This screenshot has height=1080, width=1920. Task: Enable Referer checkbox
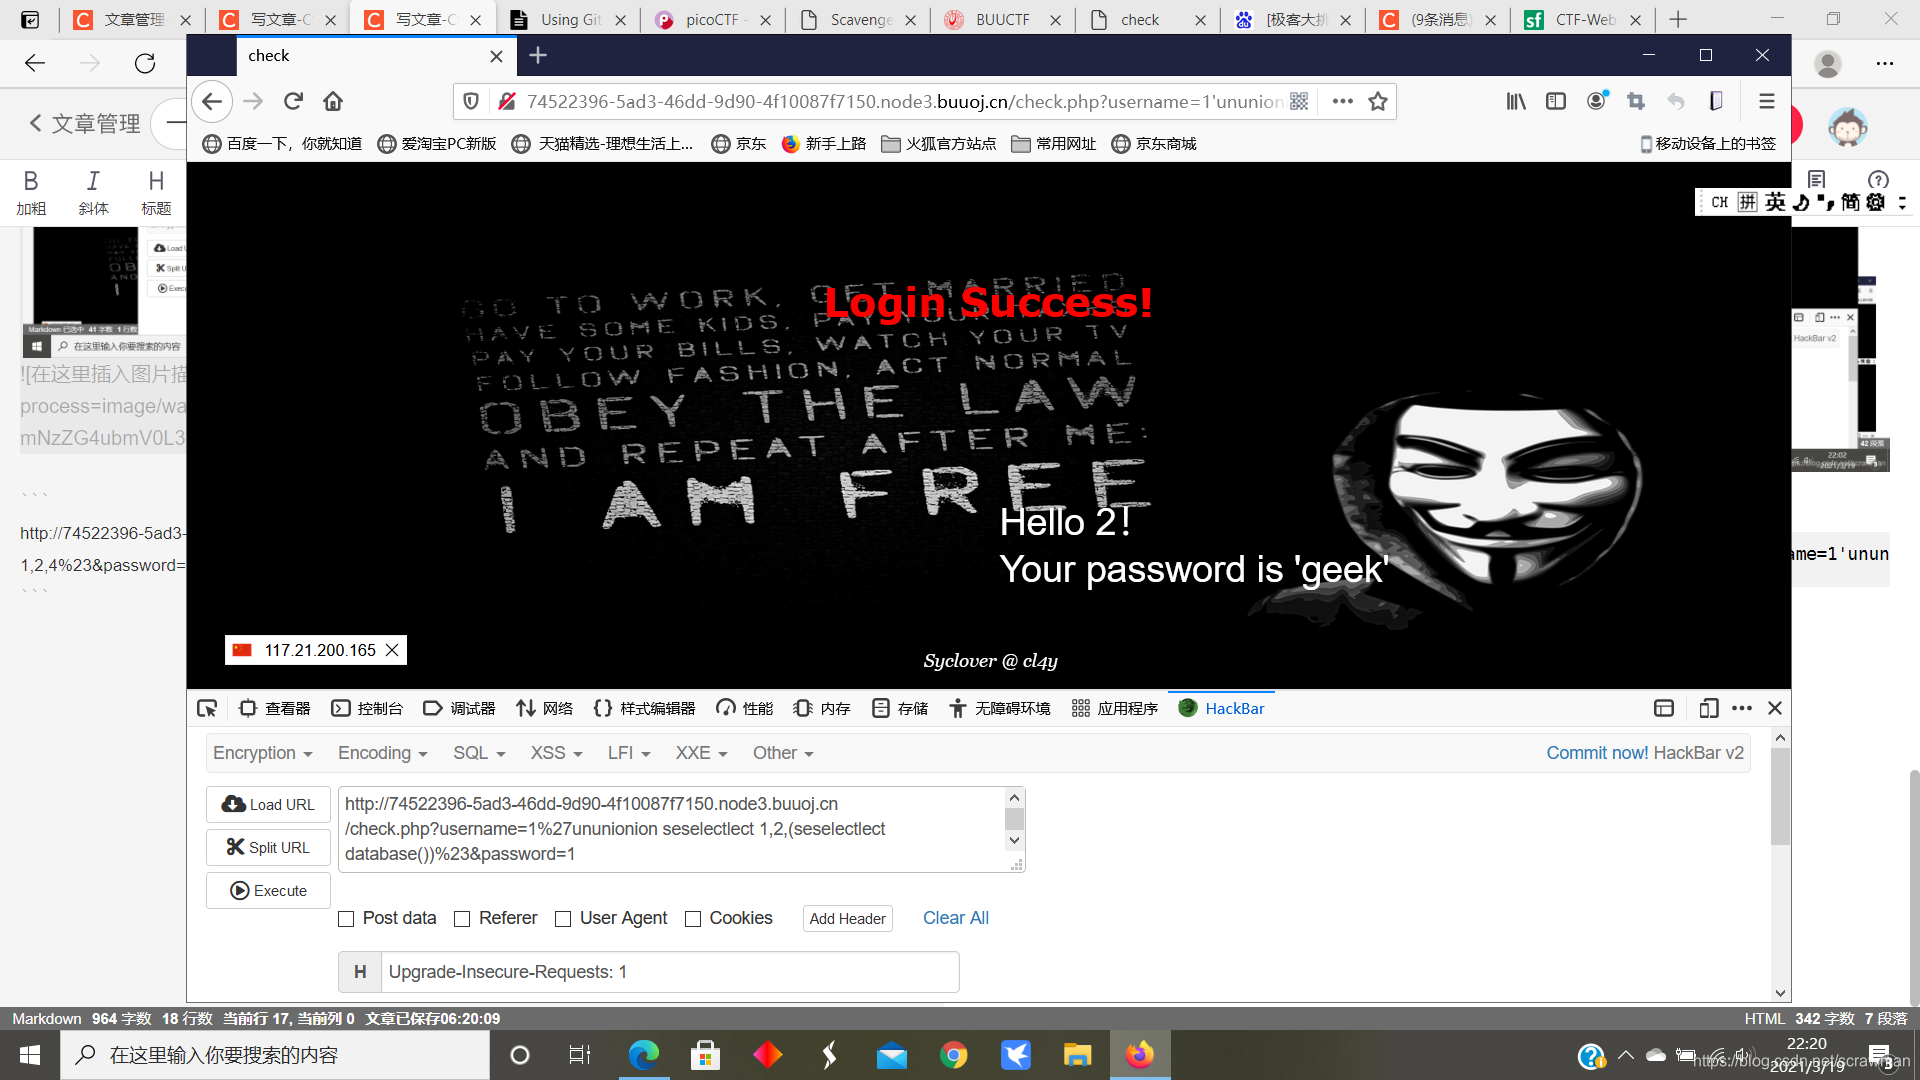(462, 919)
